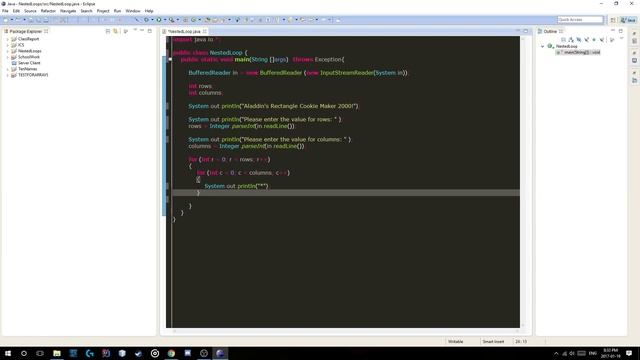
Task: Click the System.out.println("*") code line
Action: coord(236,186)
